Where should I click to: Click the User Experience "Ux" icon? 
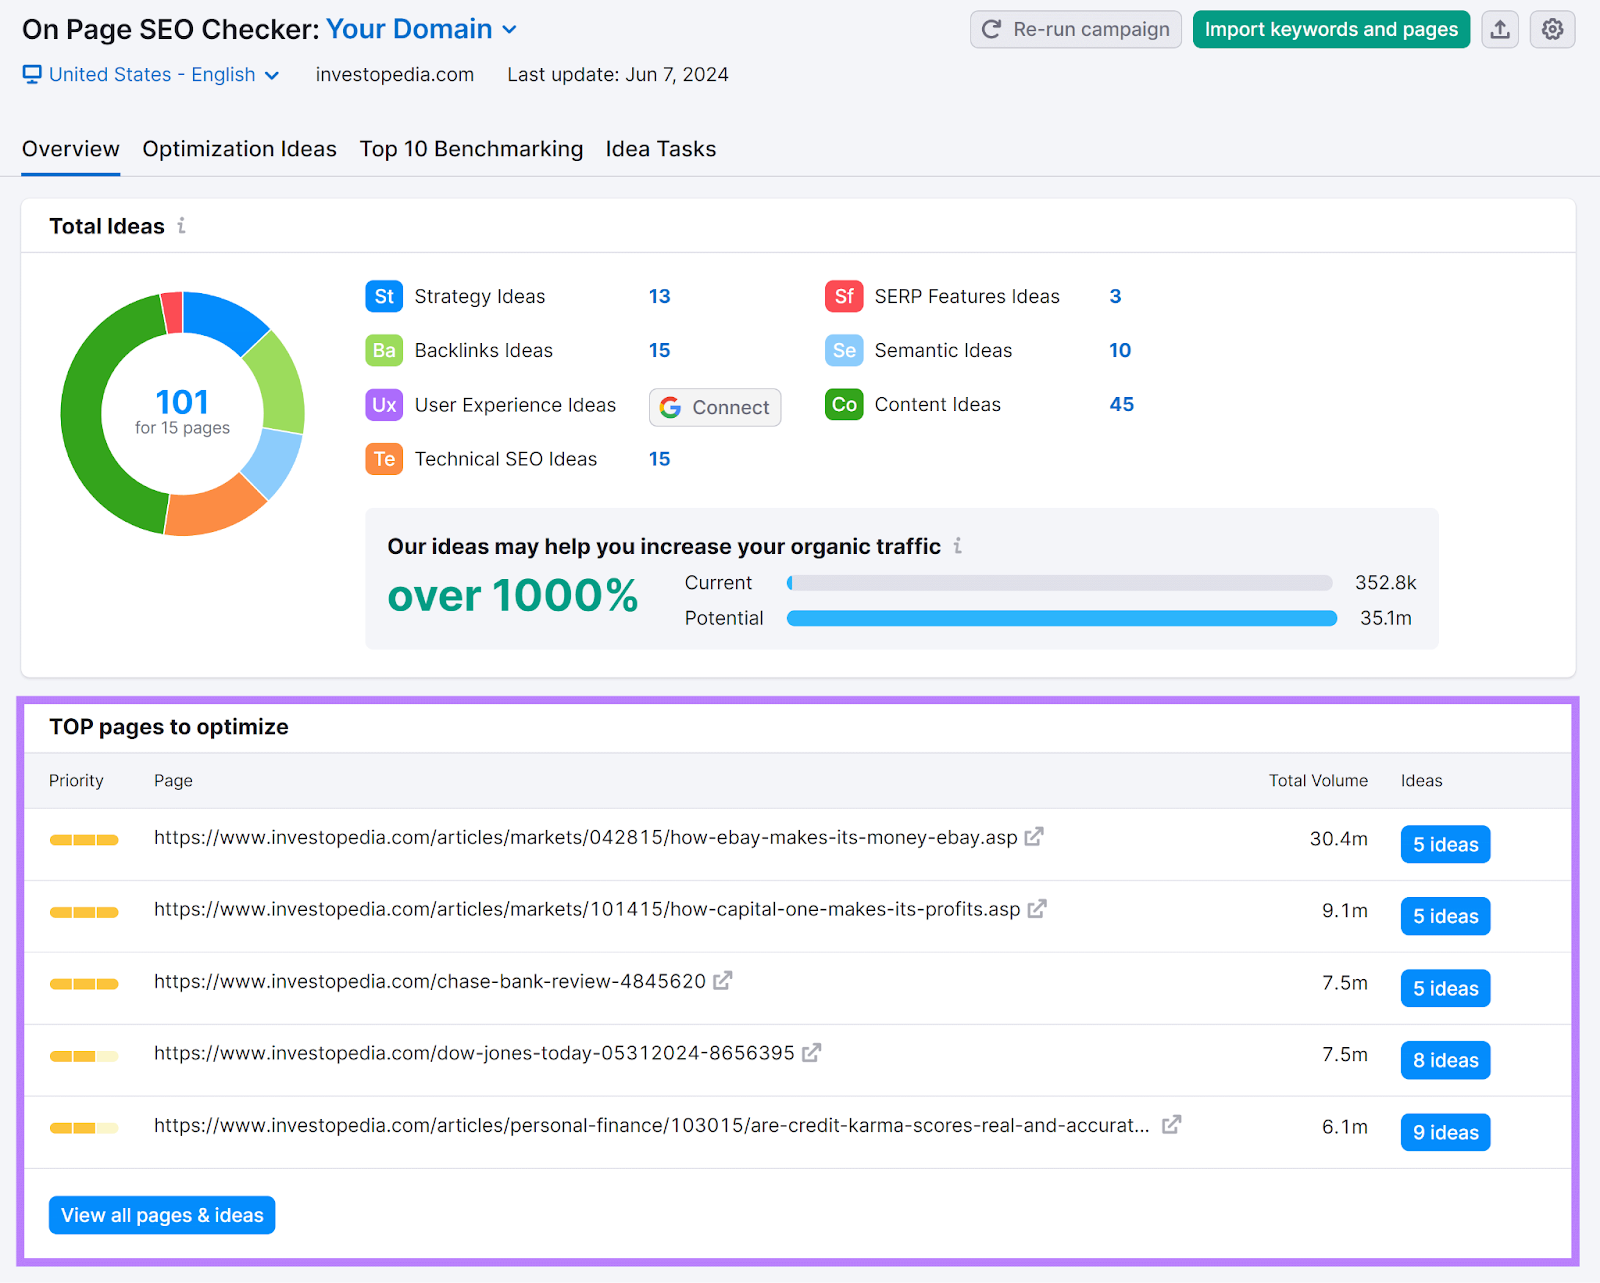[x=383, y=405]
